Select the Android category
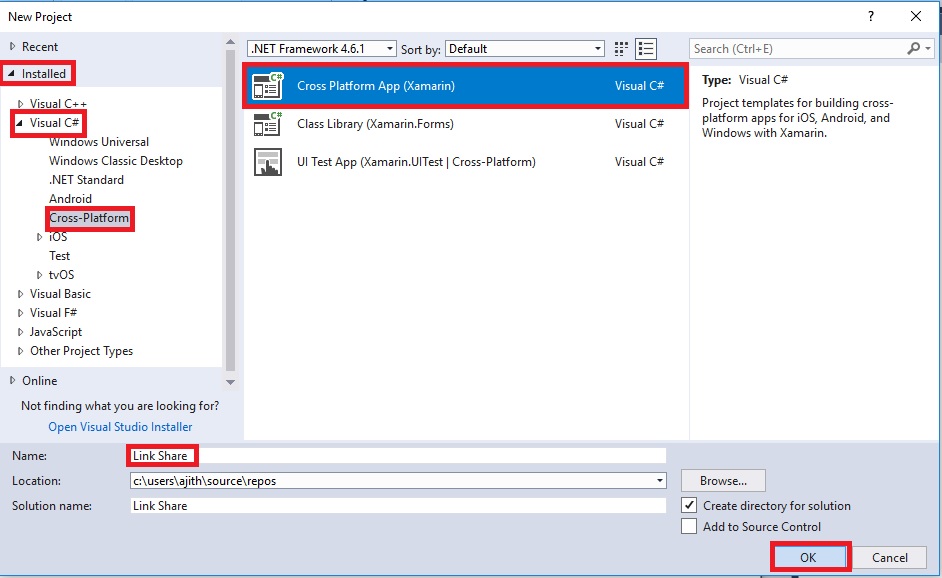The height and width of the screenshot is (578, 942). pyautogui.click(x=70, y=199)
